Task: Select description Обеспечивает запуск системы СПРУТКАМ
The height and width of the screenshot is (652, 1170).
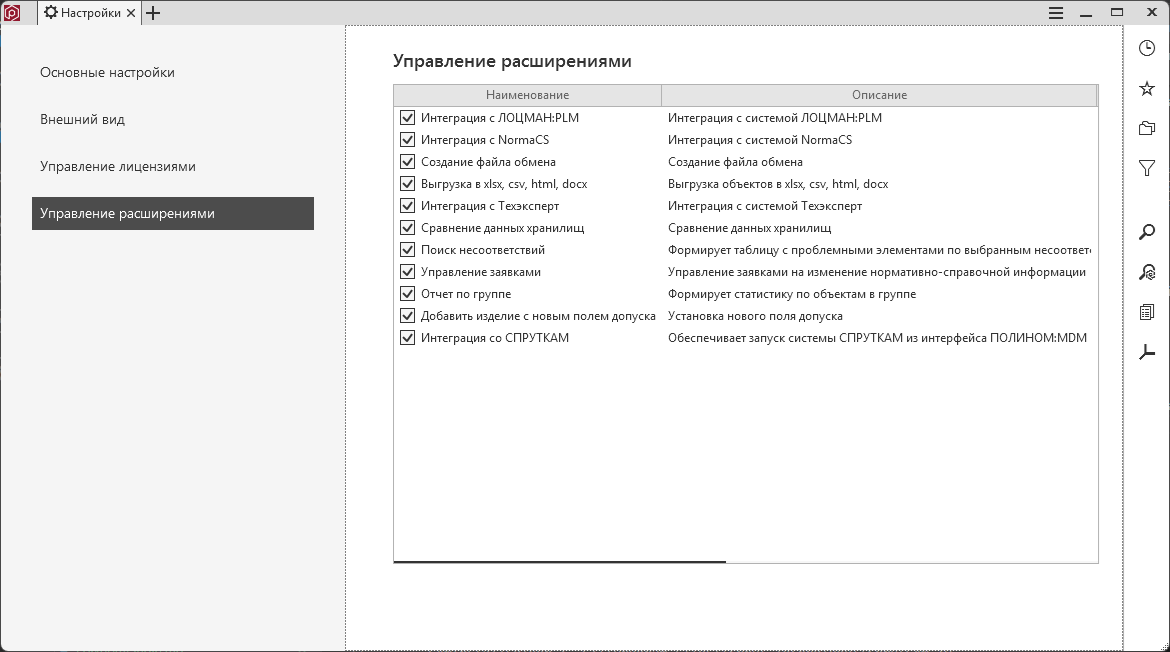Action: pyautogui.click(x=877, y=338)
